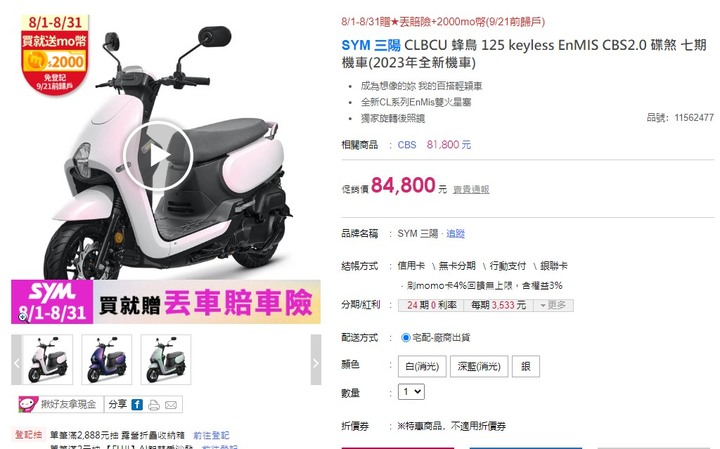Open related product CBS 81,800元
Screen dimensions: 720x449
(x=434, y=145)
